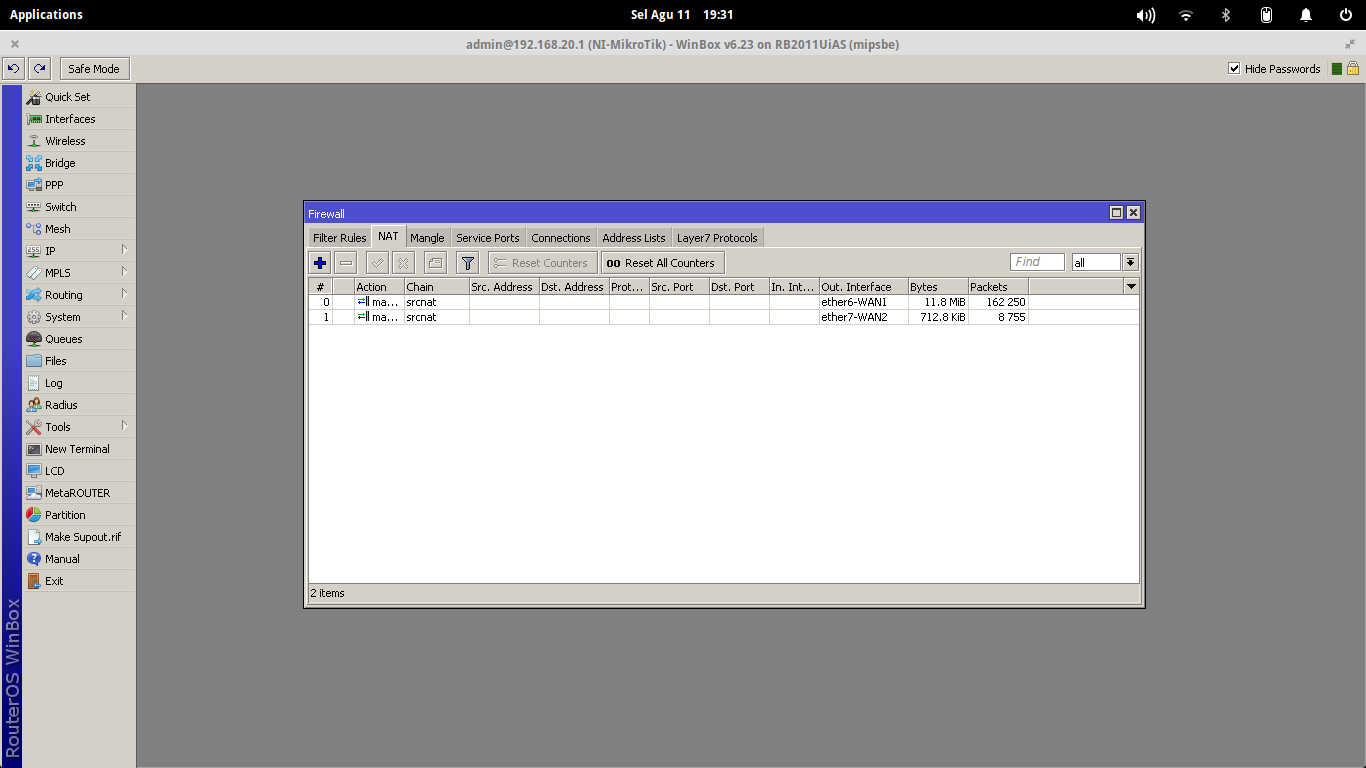
Task: Expand the IP submenu
Action: click(79, 251)
